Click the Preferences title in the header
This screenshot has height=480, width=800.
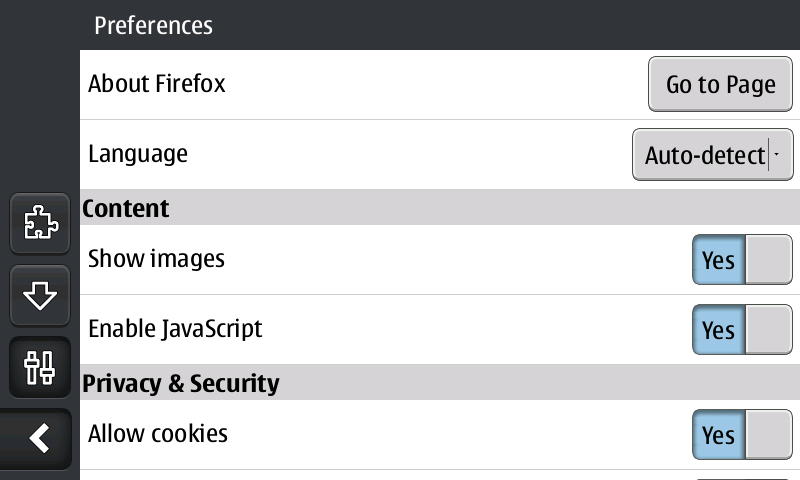pyautogui.click(x=154, y=26)
